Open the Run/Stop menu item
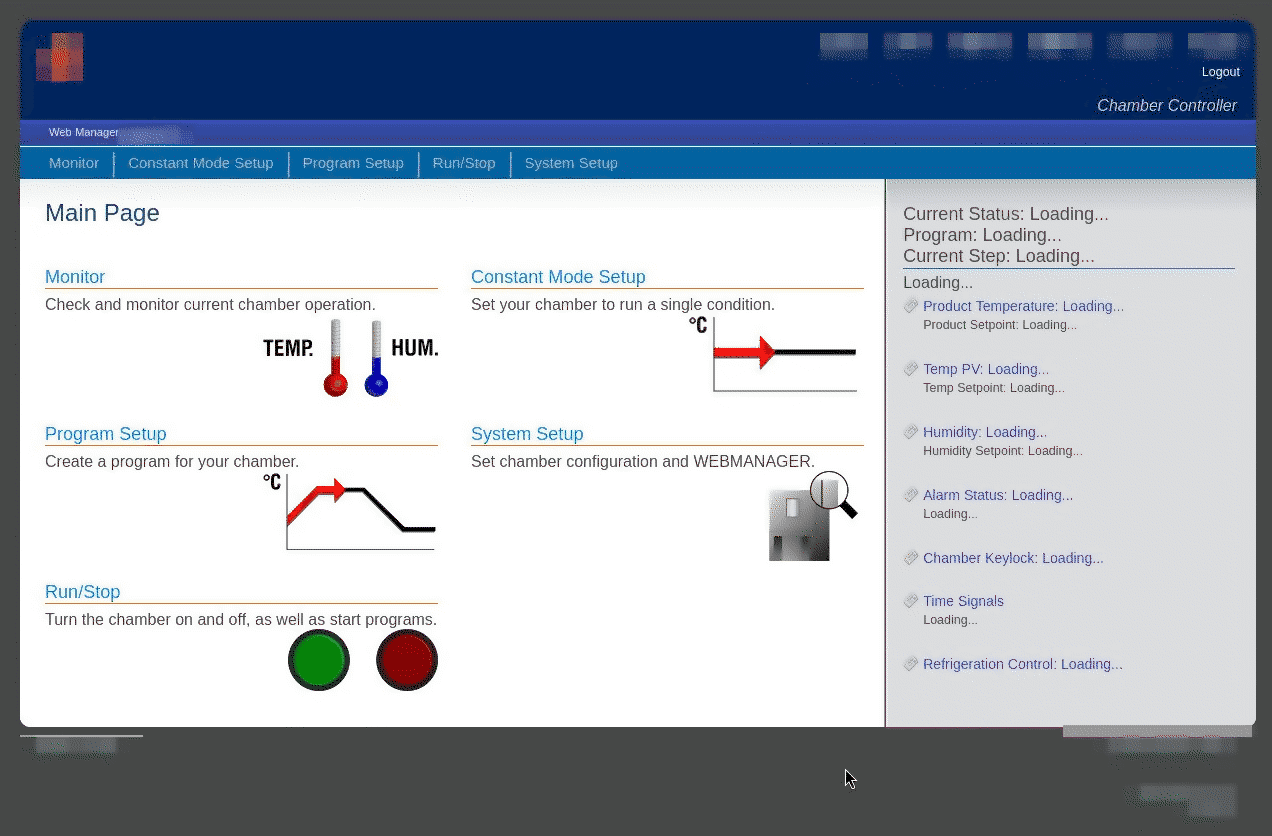 [463, 163]
